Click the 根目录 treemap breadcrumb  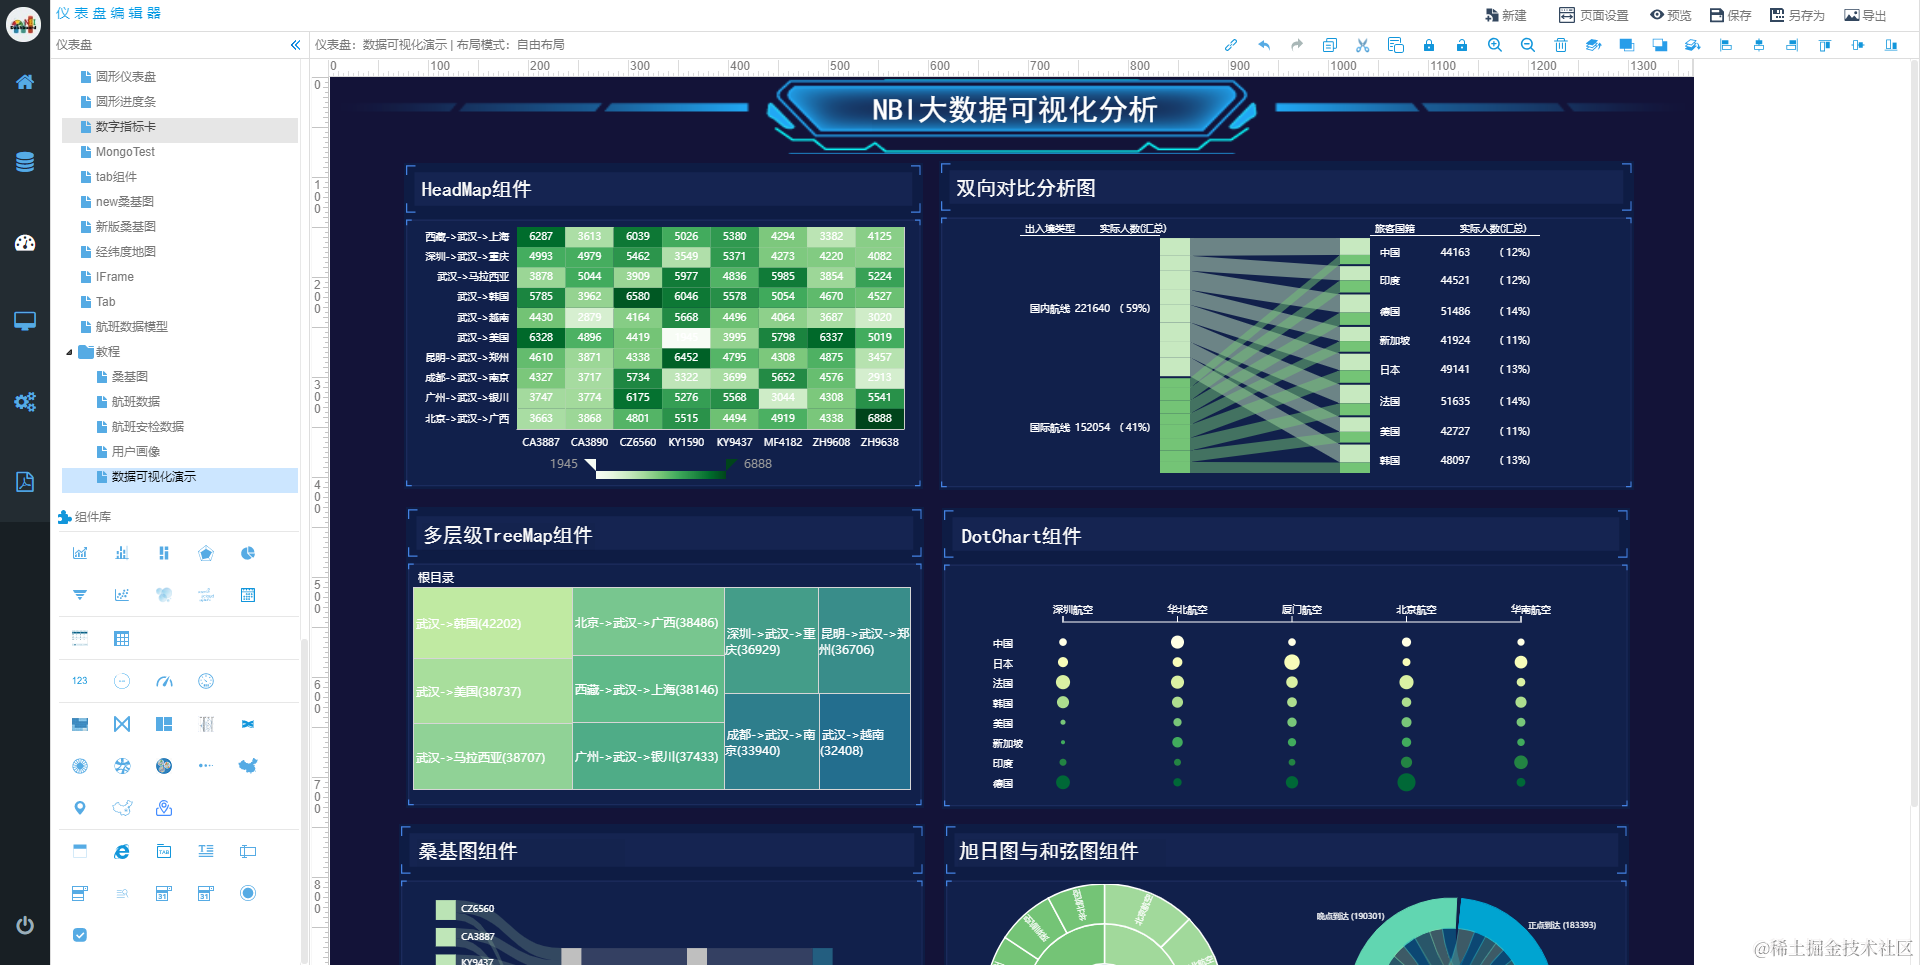(x=436, y=578)
